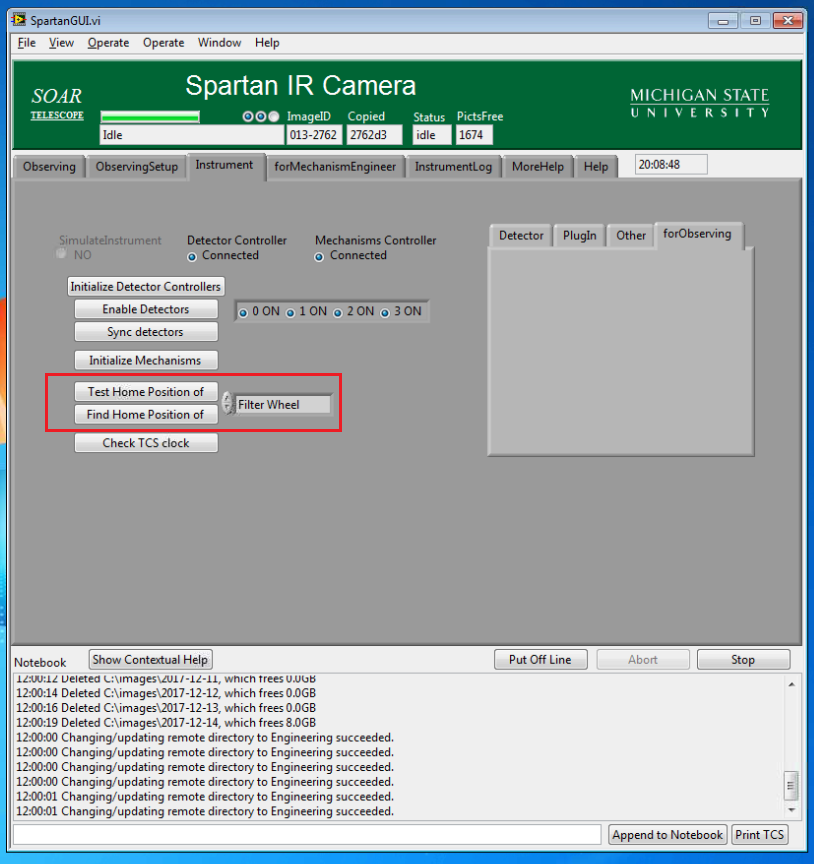814x864 pixels.
Task: Click the 'Notebook' label
Action: [40, 662]
